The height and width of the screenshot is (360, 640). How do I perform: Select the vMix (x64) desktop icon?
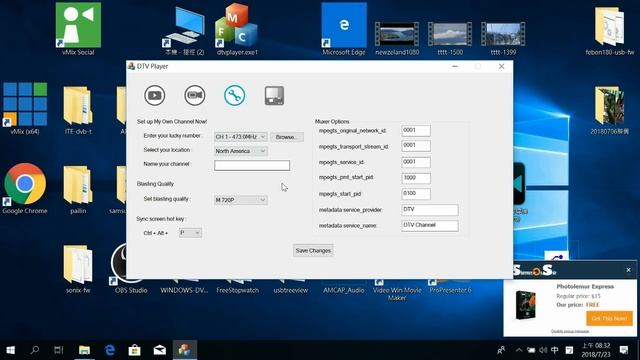[25, 109]
